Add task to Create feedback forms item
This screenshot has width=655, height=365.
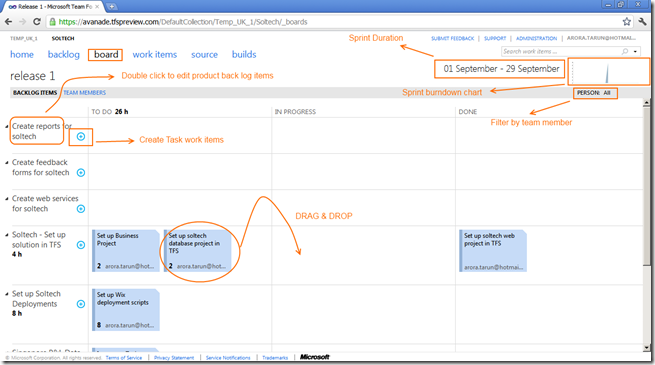[x=81, y=173]
